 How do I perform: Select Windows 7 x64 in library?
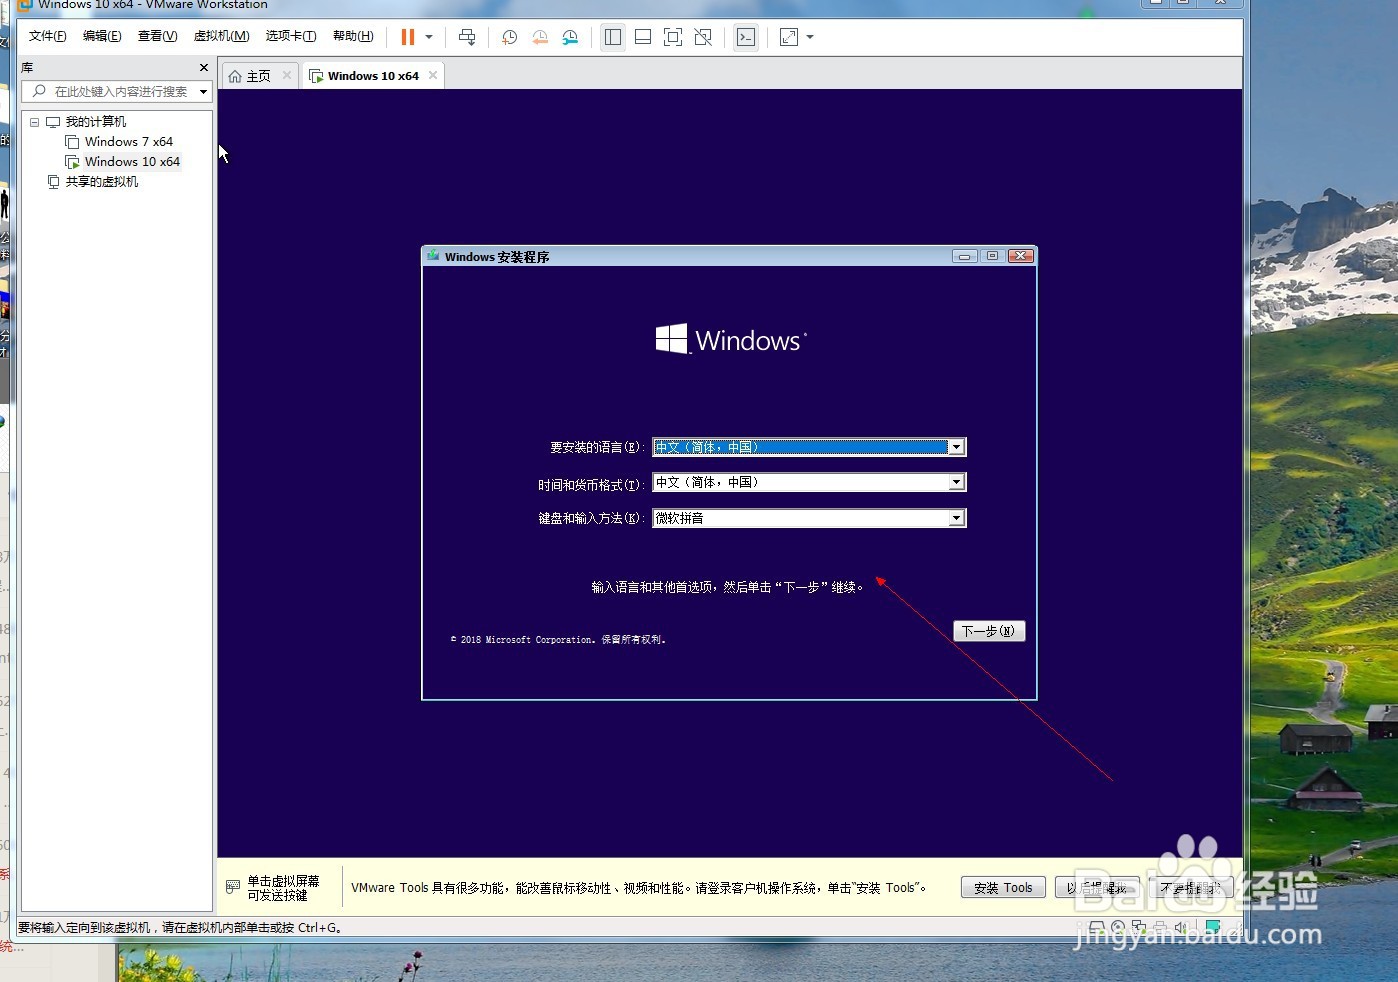click(129, 142)
